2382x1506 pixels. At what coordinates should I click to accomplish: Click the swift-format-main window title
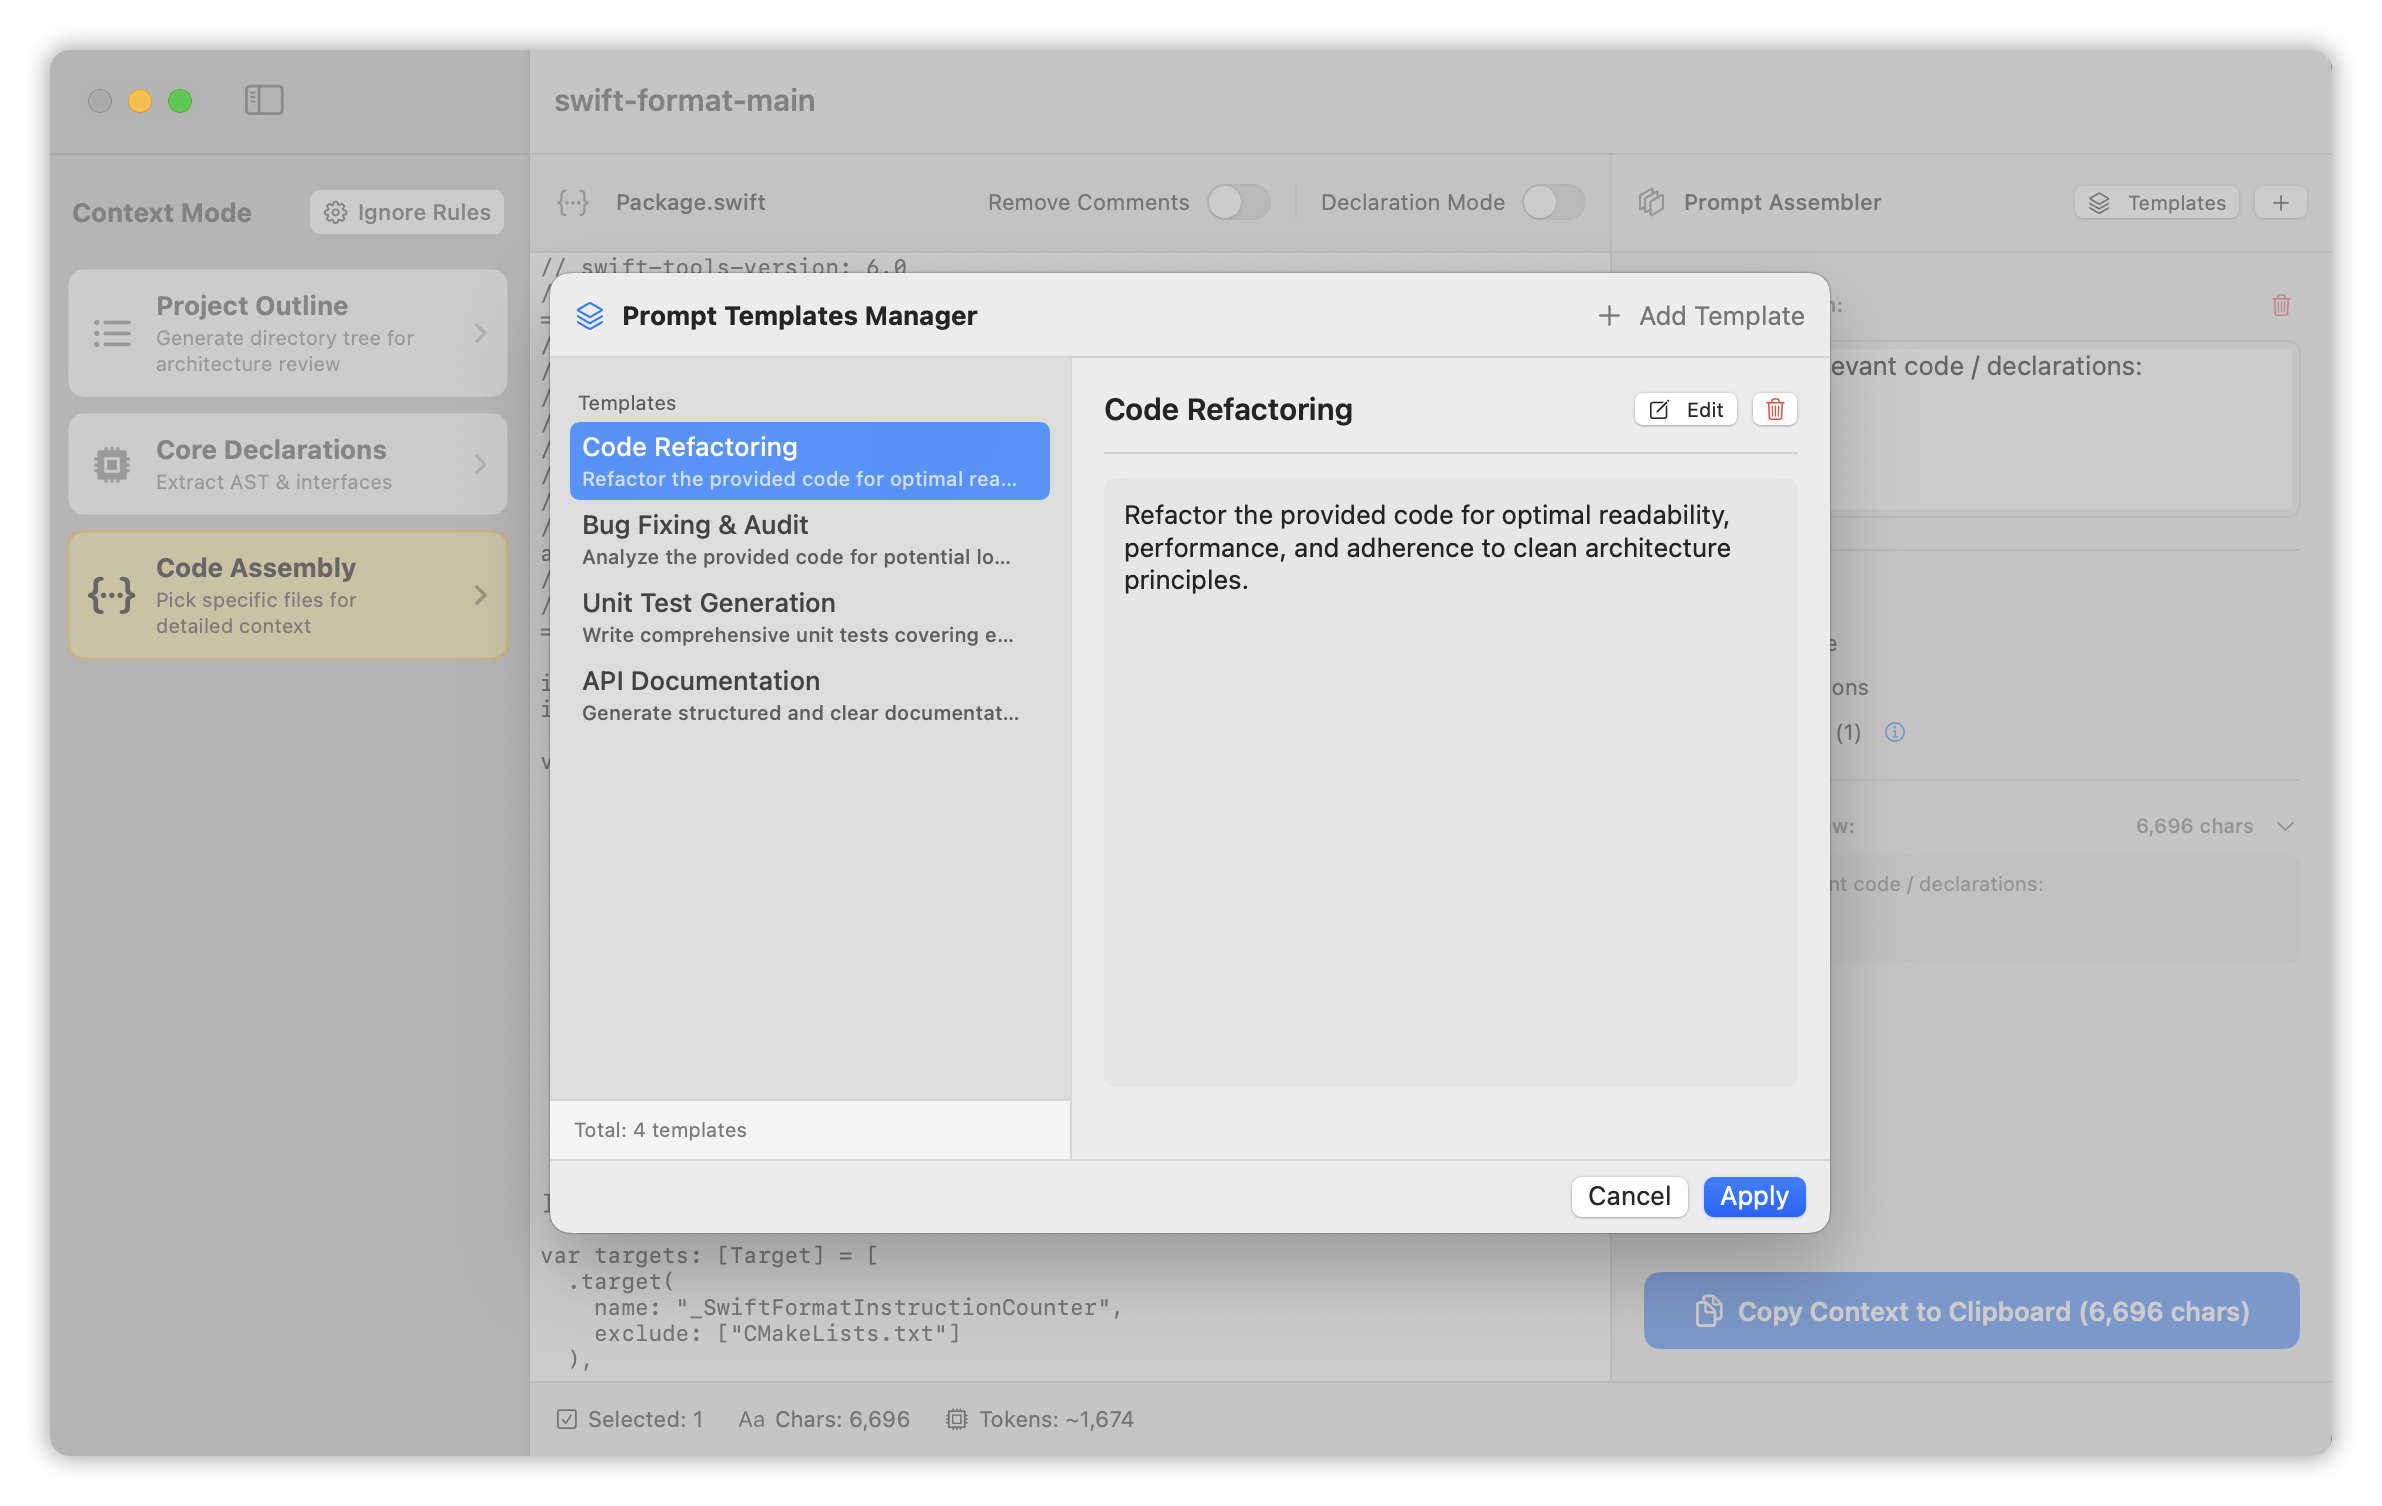(685, 100)
